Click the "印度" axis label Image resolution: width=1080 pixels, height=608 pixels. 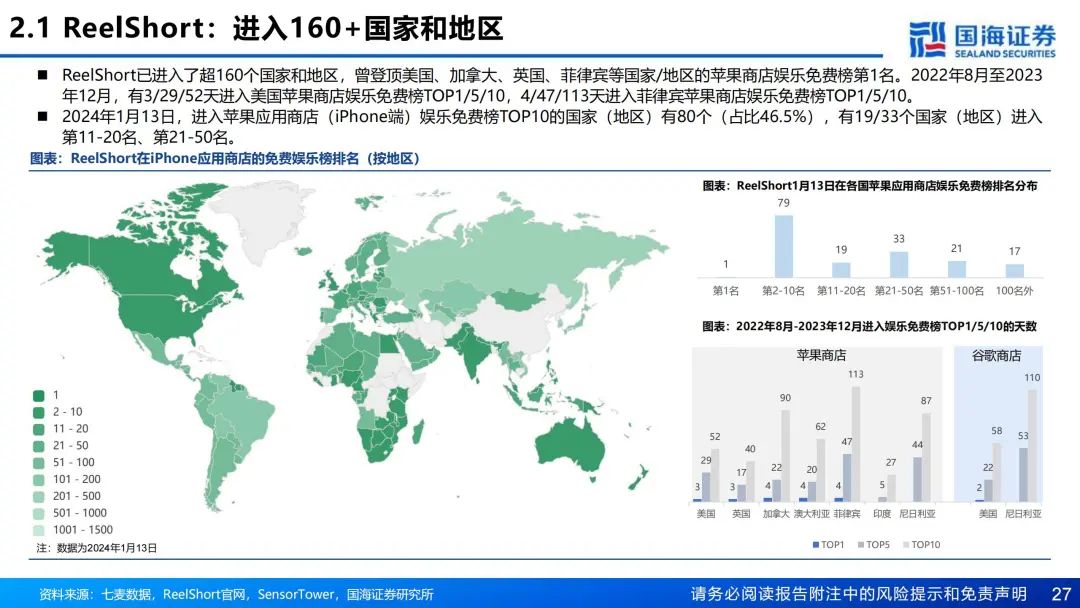pos(882,514)
